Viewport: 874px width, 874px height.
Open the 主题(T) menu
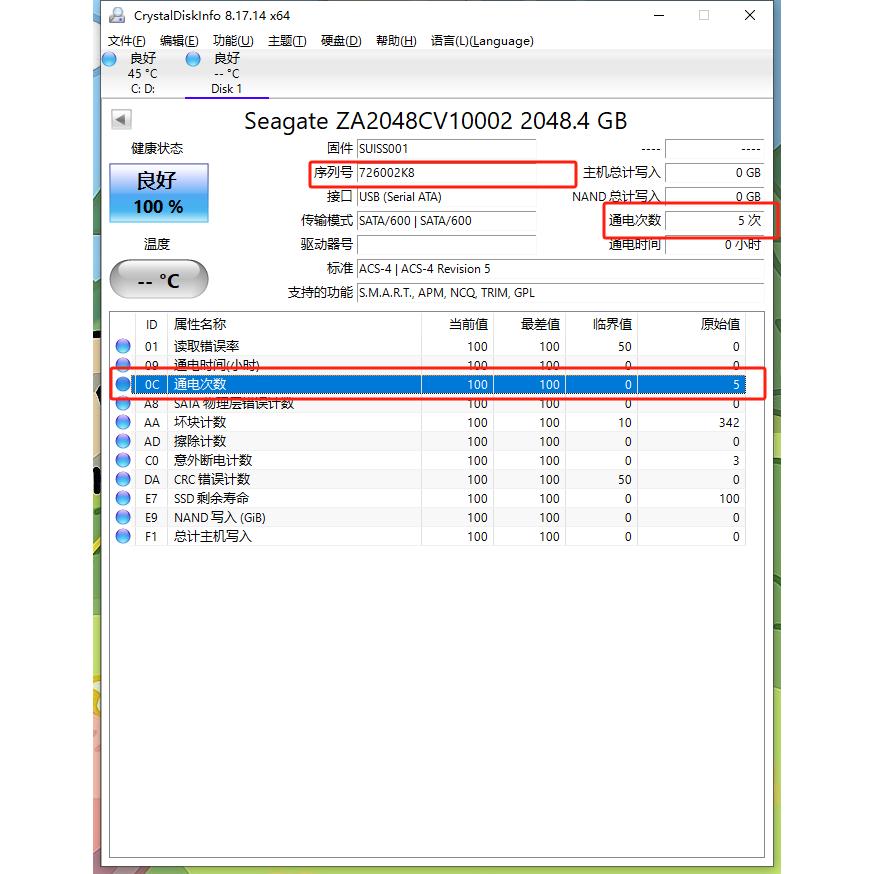click(287, 41)
